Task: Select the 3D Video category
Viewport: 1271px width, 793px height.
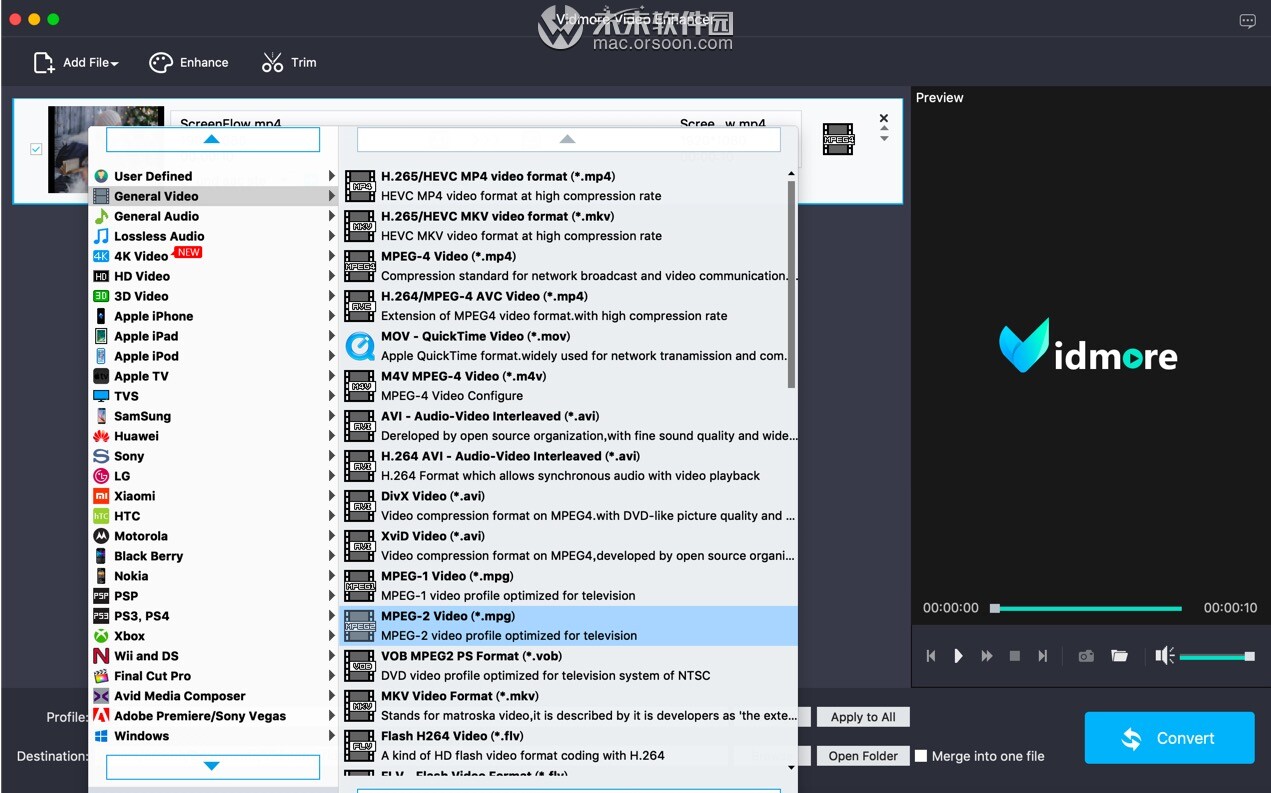Action: pyautogui.click(x=214, y=296)
